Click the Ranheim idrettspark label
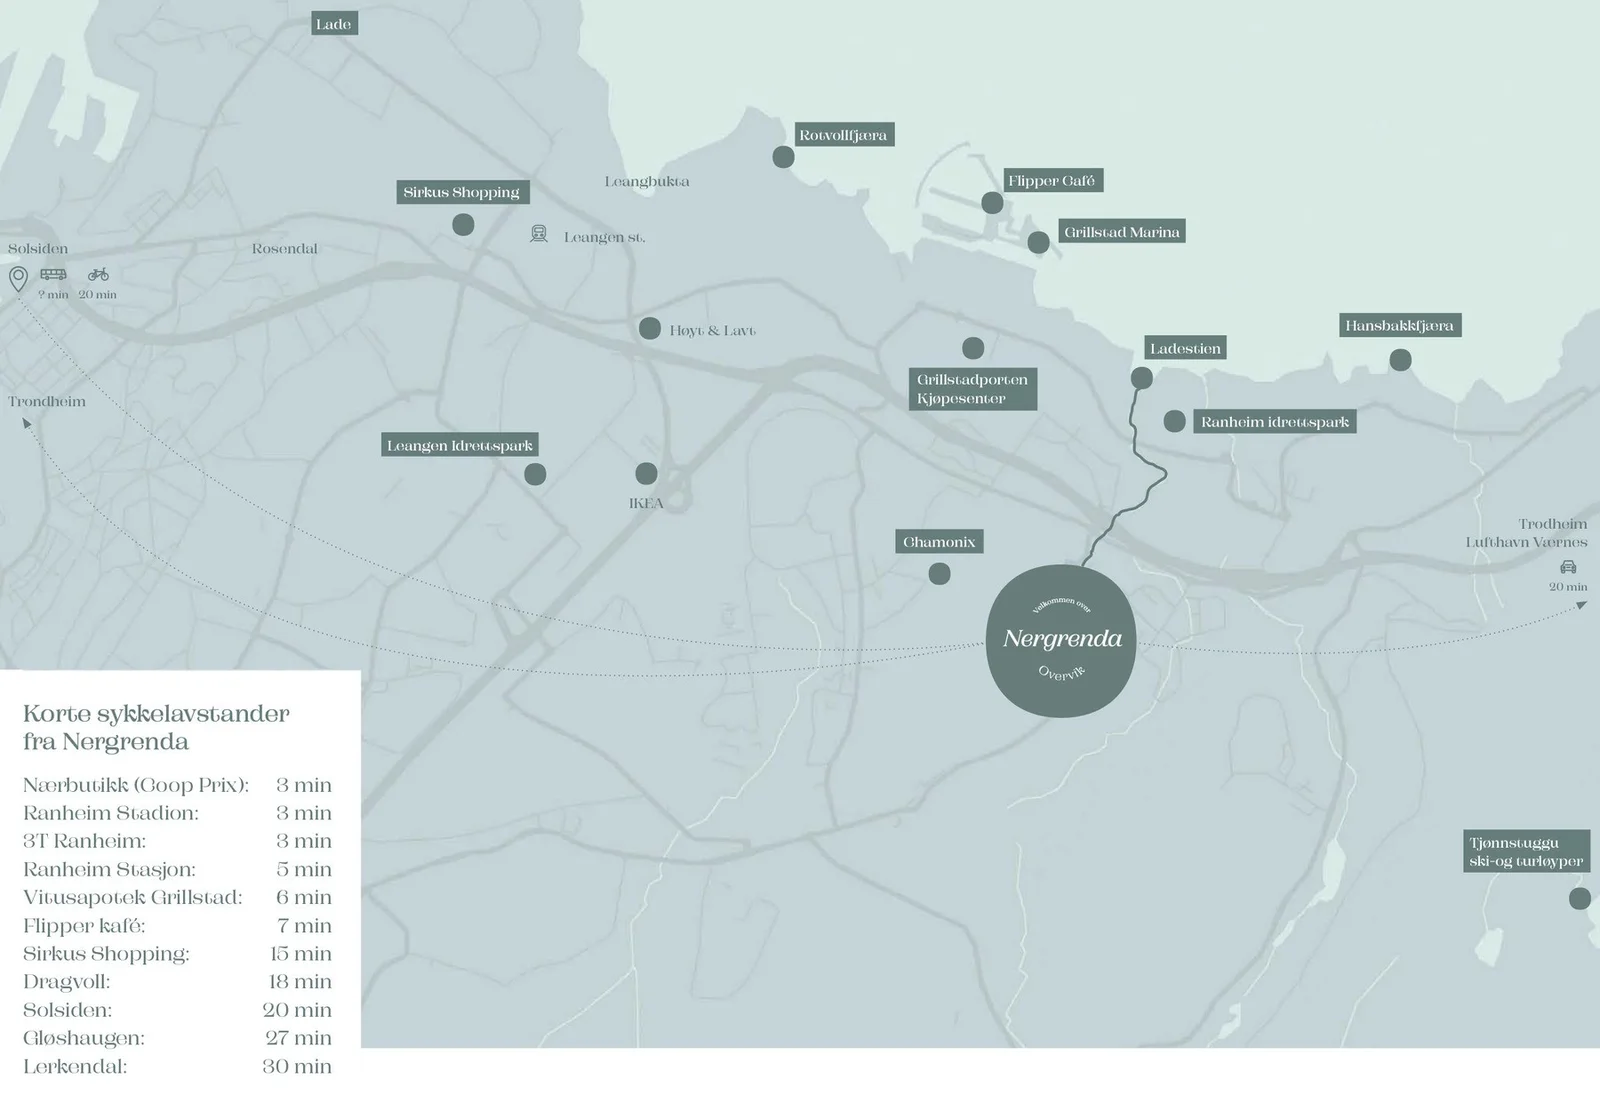The height and width of the screenshot is (1095, 1600). click(1275, 422)
